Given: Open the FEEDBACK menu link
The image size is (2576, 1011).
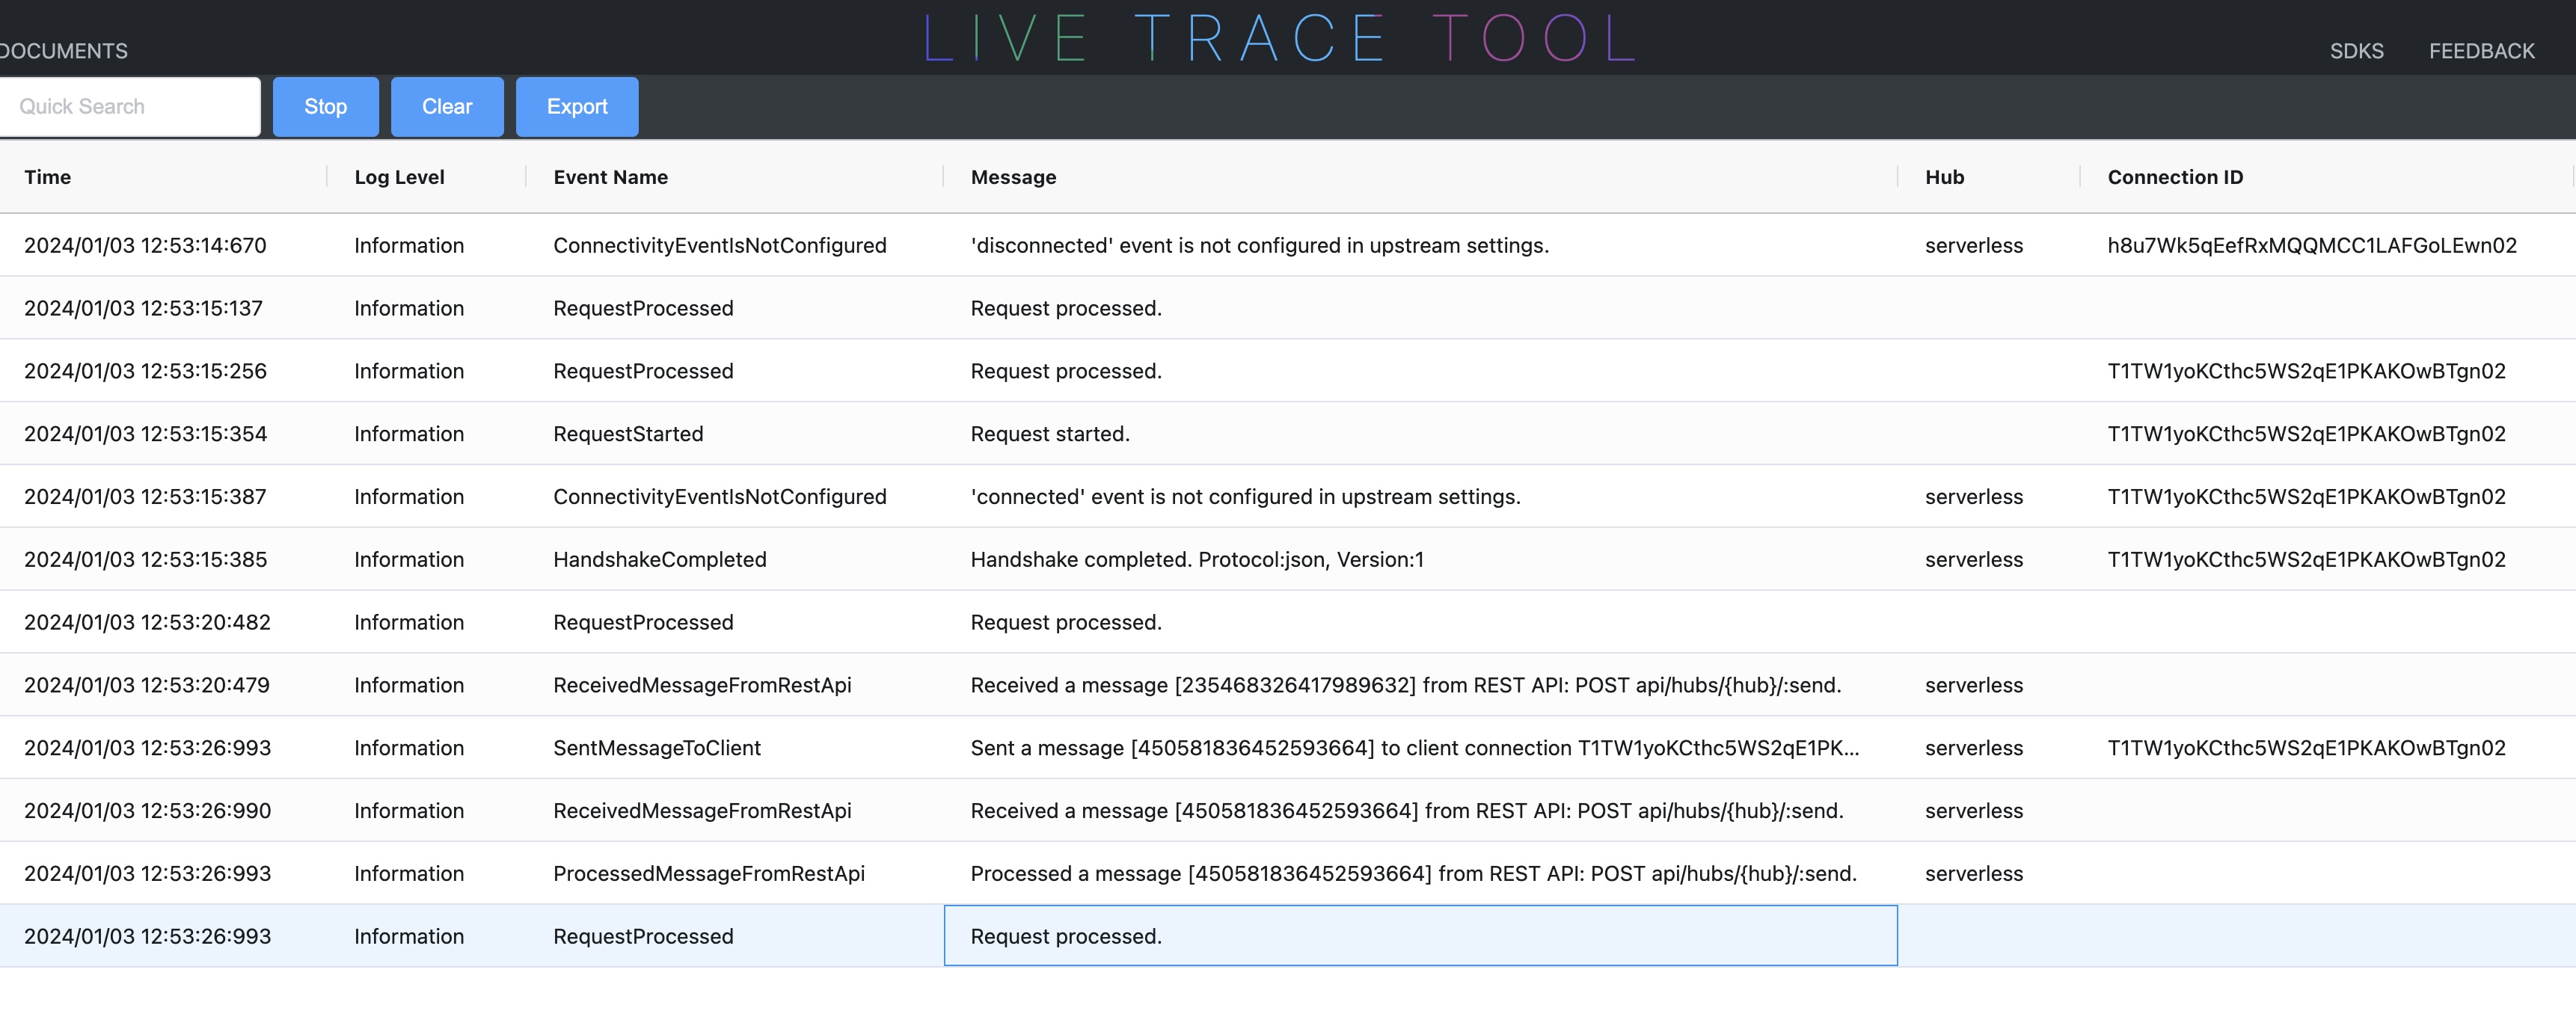Looking at the screenshot, I should point(2481,51).
